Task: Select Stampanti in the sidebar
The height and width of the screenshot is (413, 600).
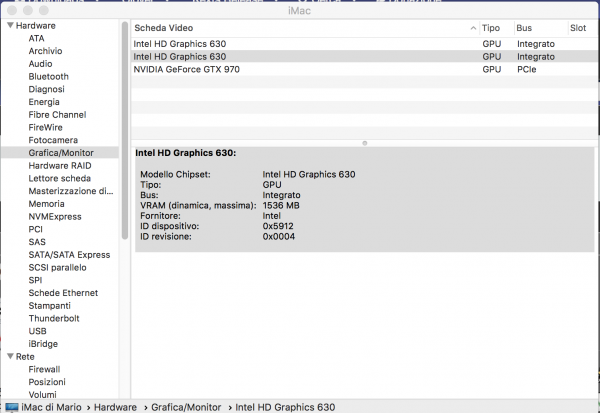Action: click(x=49, y=305)
